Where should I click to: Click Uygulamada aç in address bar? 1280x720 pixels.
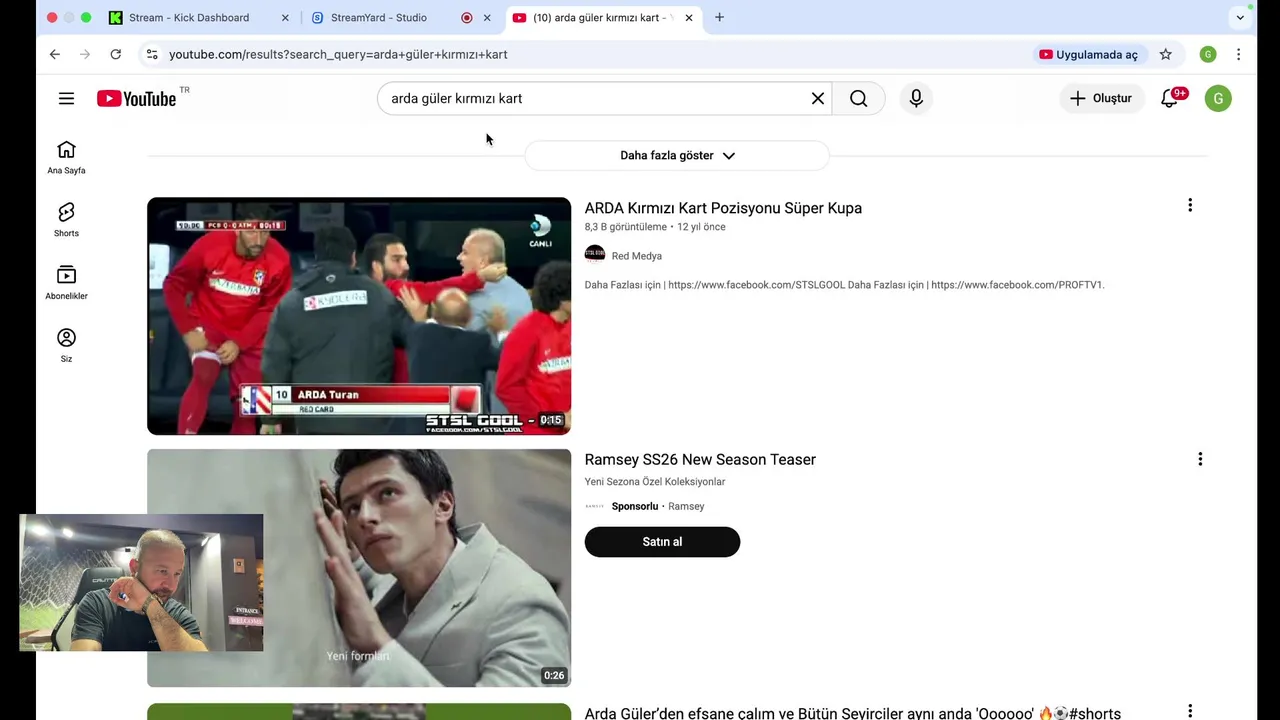pos(1088,54)
